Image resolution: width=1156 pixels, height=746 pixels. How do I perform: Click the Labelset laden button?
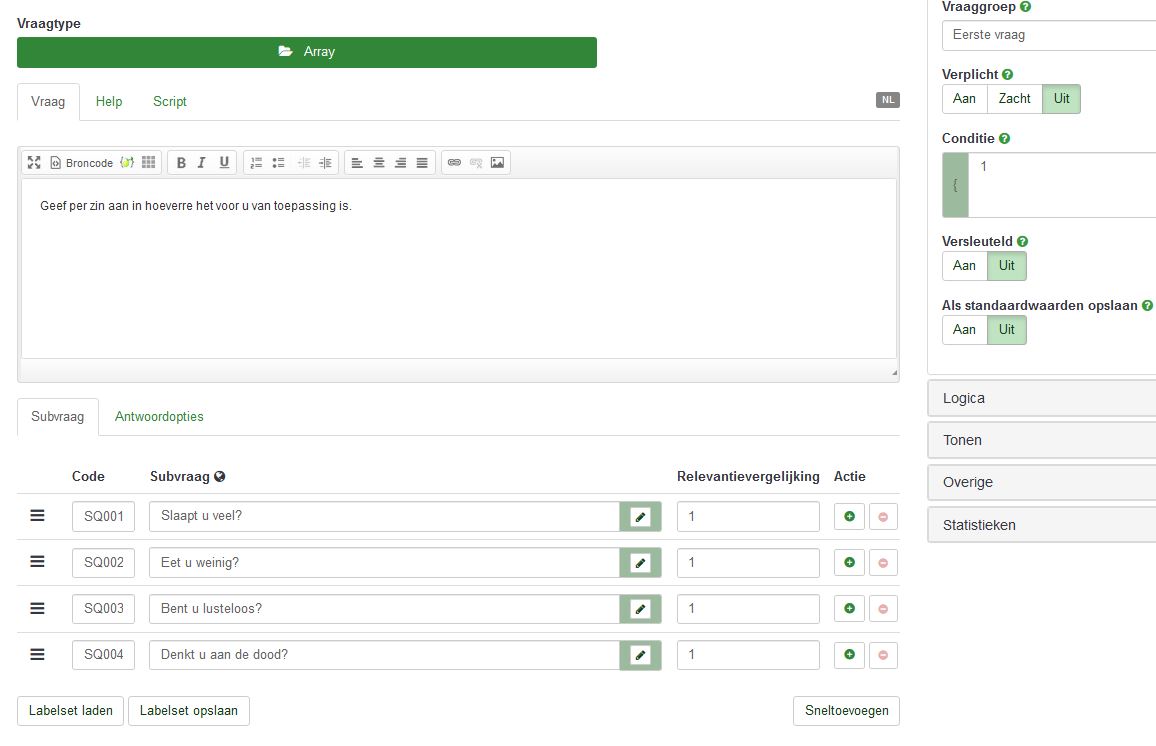[x=70, y=711]
